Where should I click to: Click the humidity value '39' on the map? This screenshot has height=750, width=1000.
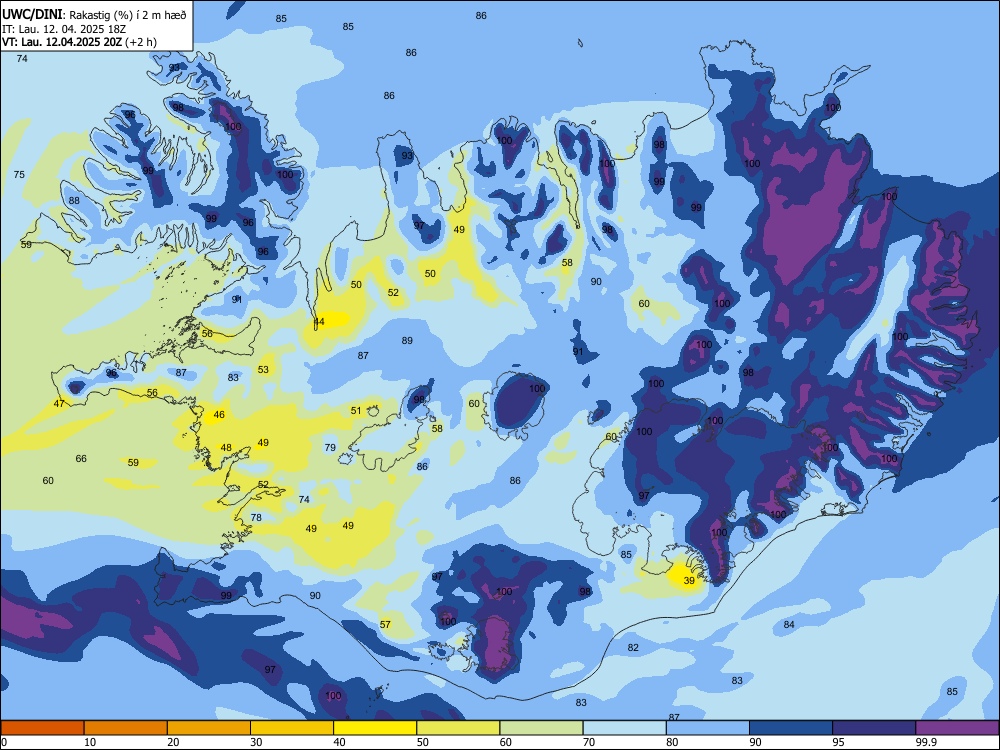point(689,581)
